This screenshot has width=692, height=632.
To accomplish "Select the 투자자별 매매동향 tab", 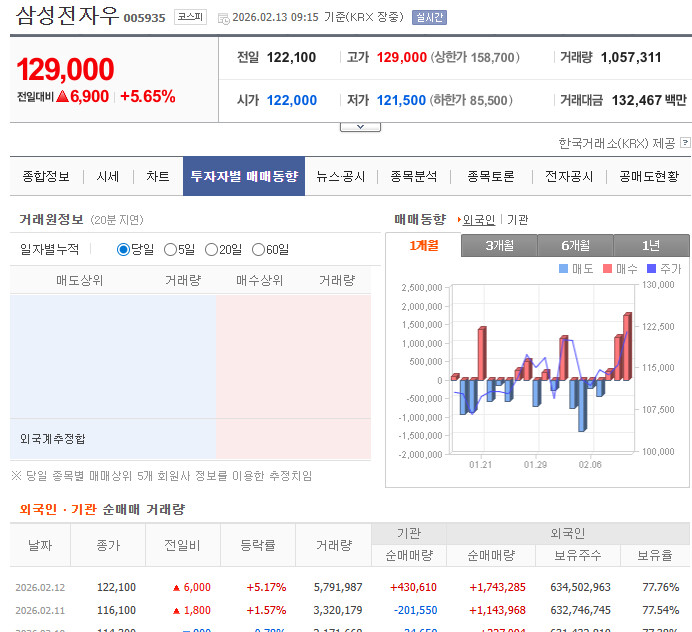I will click(x=244, y=176).
